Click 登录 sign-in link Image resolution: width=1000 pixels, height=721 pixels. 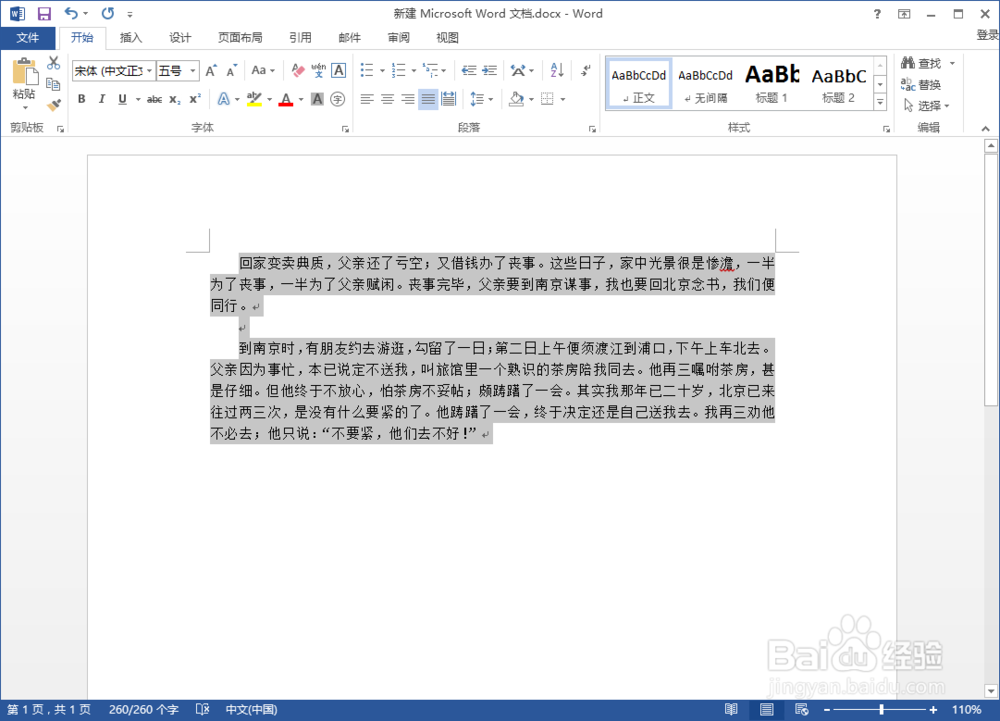point(987,35)
